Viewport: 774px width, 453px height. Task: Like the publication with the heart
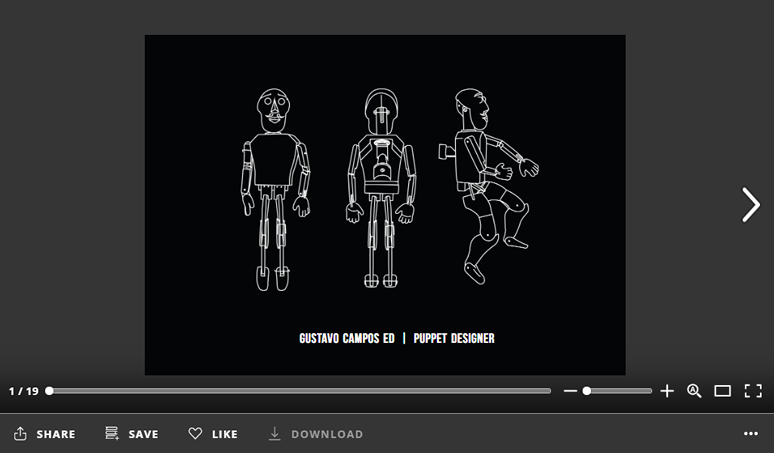(213, 434)
